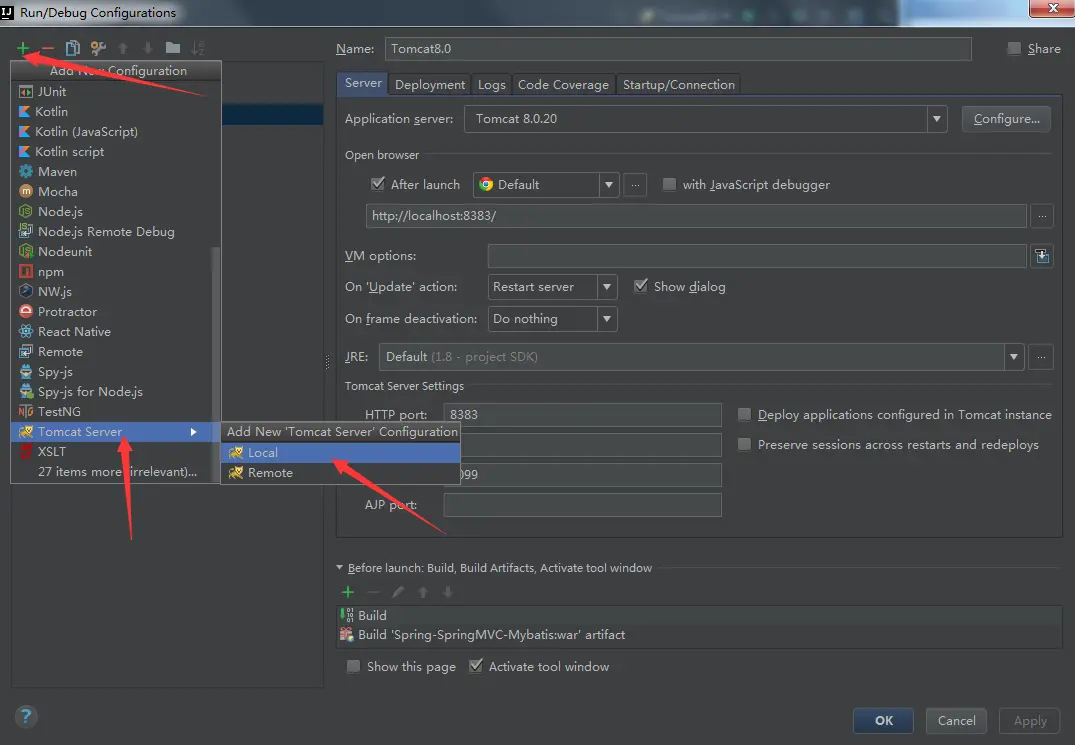
Task: Open browser selection ellipsis button
Action: [636, 185]
